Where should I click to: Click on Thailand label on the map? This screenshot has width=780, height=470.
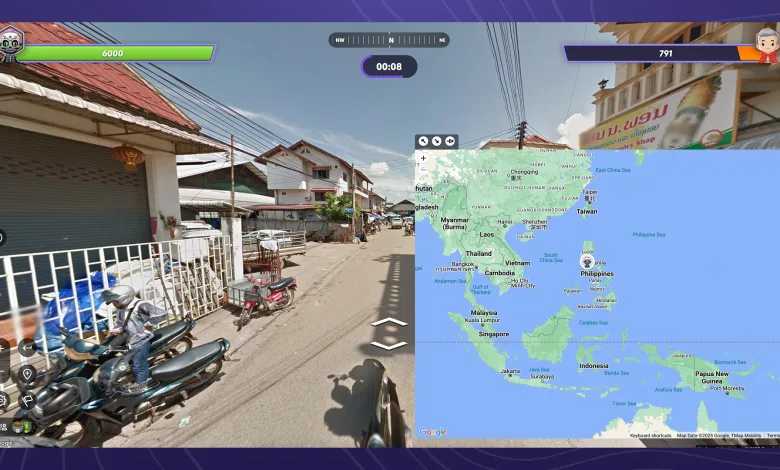(x=478, y=254)
